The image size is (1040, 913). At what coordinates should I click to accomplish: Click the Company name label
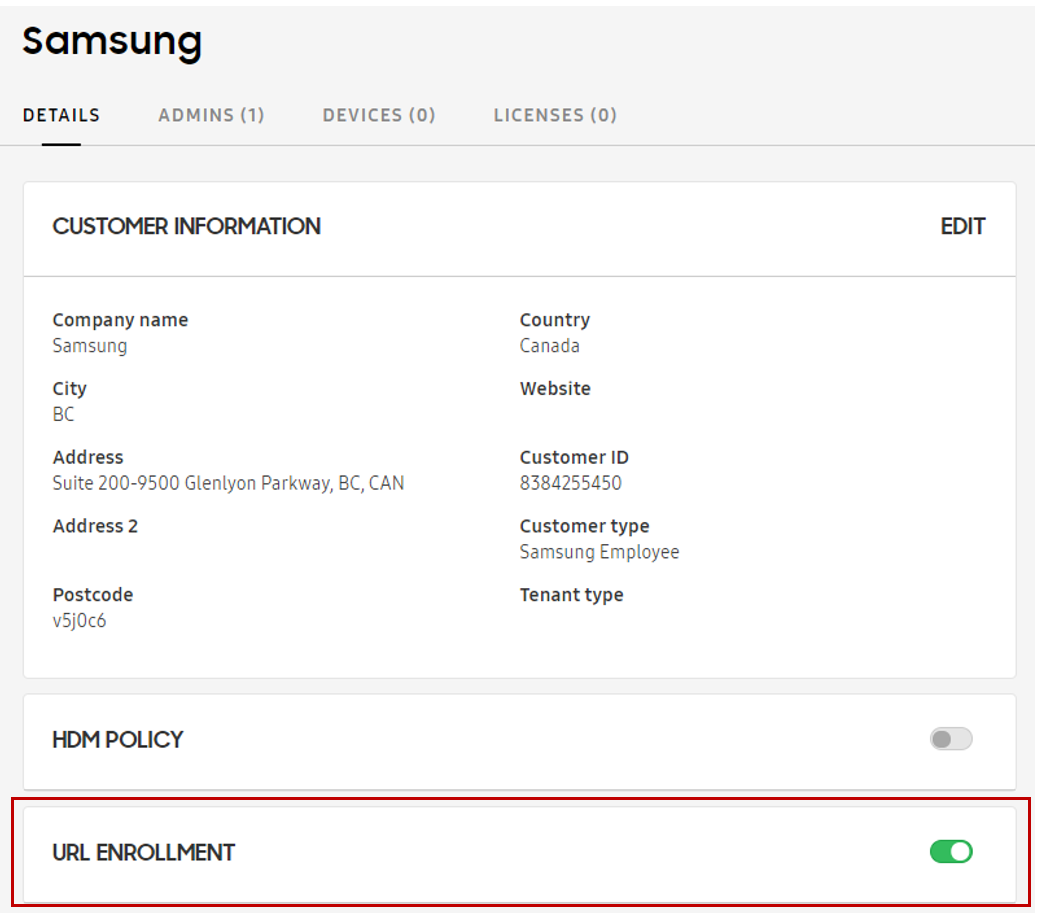point(120,320)
